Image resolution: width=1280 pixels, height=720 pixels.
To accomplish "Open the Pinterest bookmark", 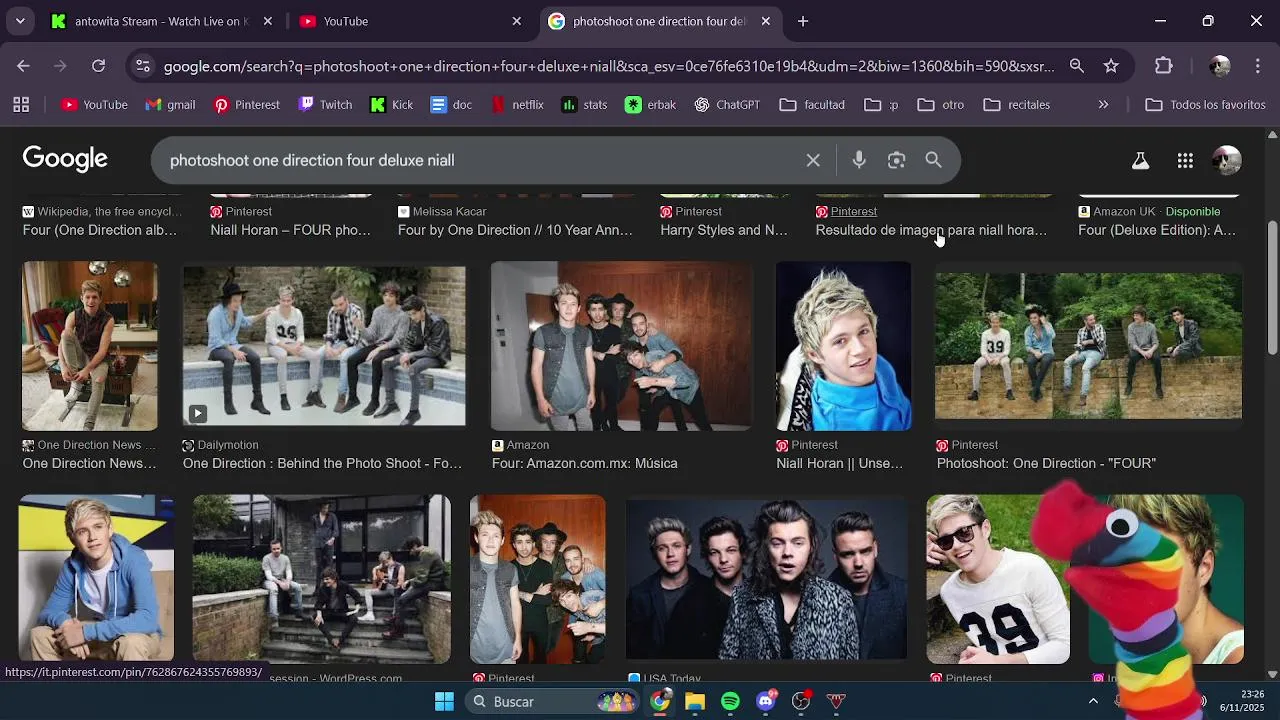I will coord(246,105).
